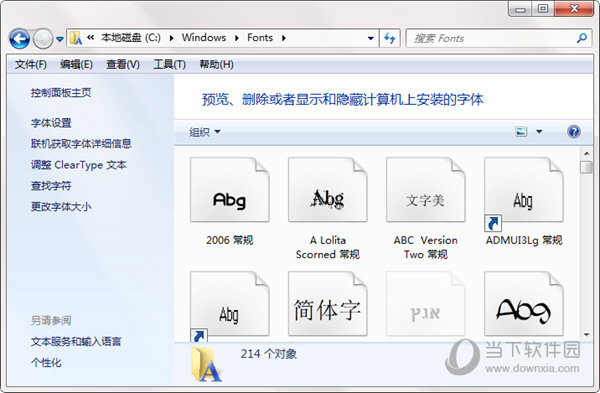Select the dimmed Hebrew-sample font icon
This screenshot has width=600, height=393.
click(426, 304)
